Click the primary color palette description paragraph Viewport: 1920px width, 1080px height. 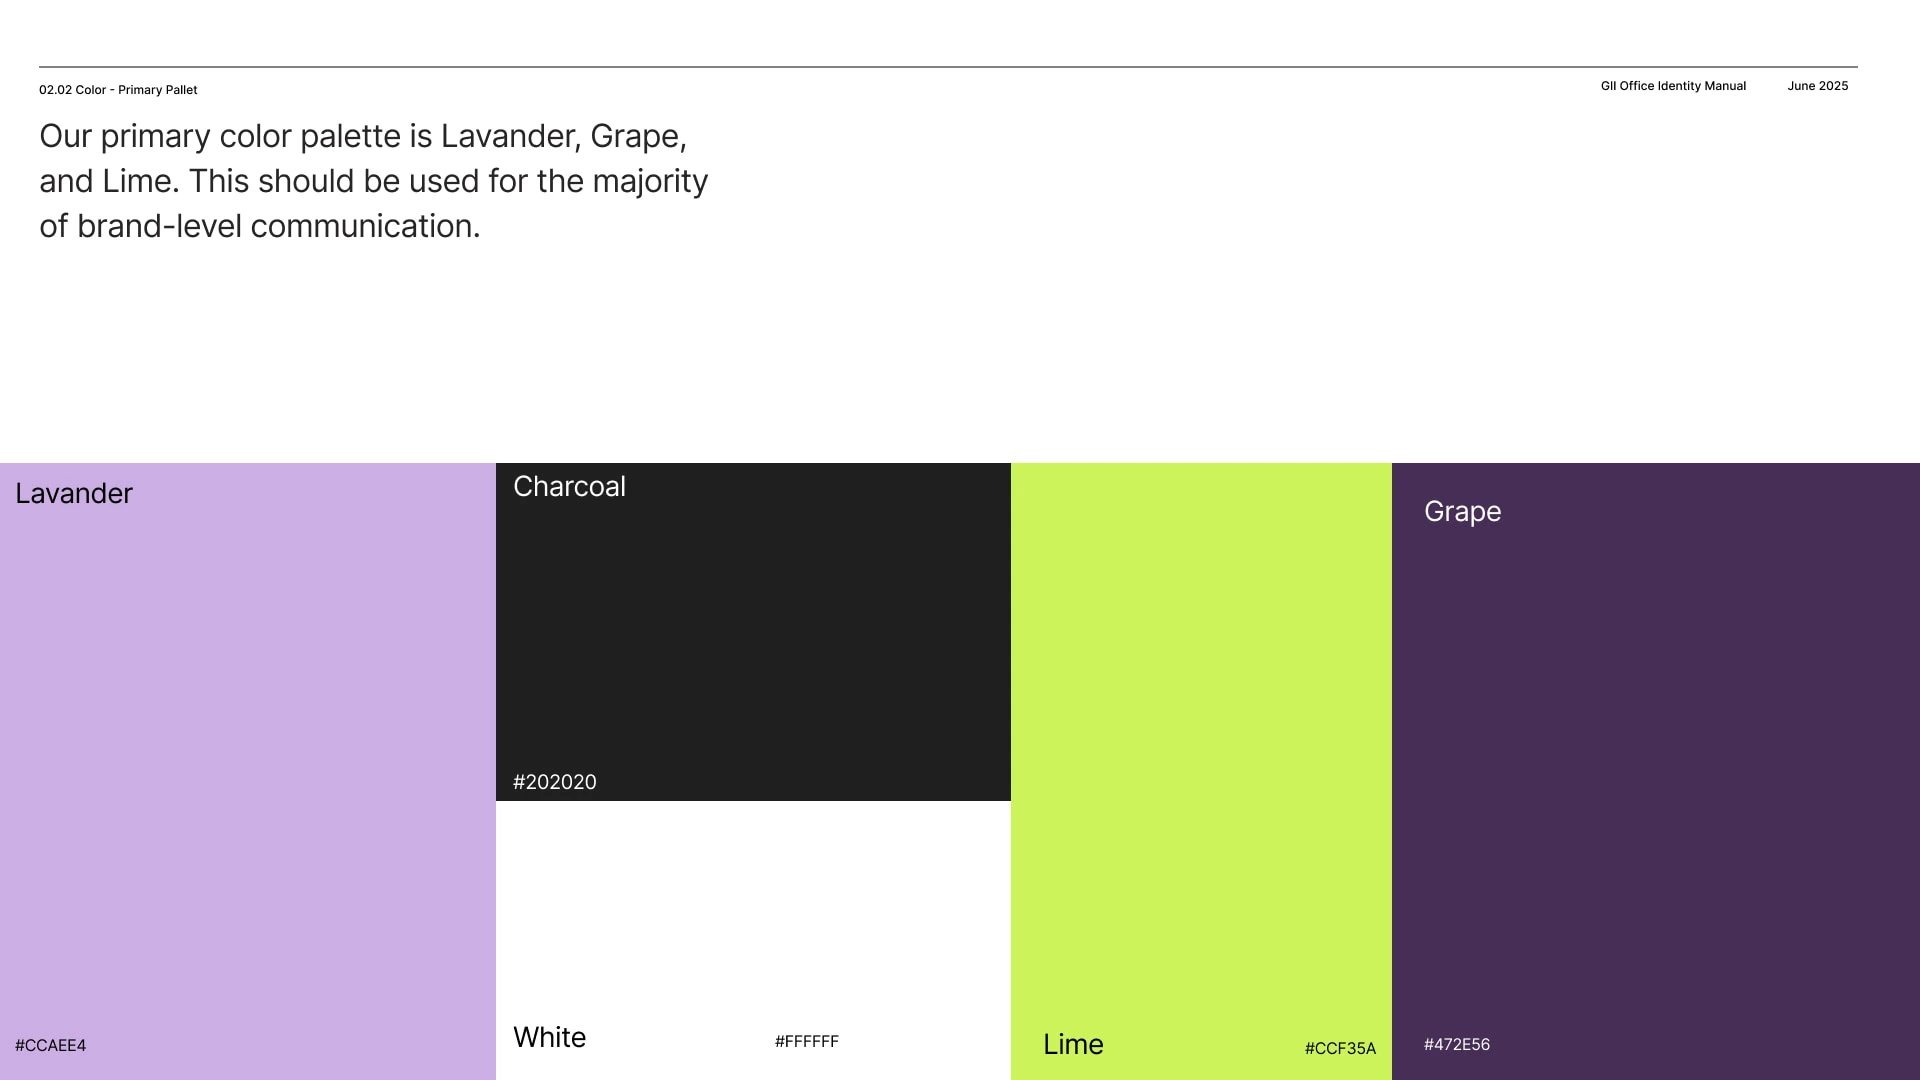373,181
